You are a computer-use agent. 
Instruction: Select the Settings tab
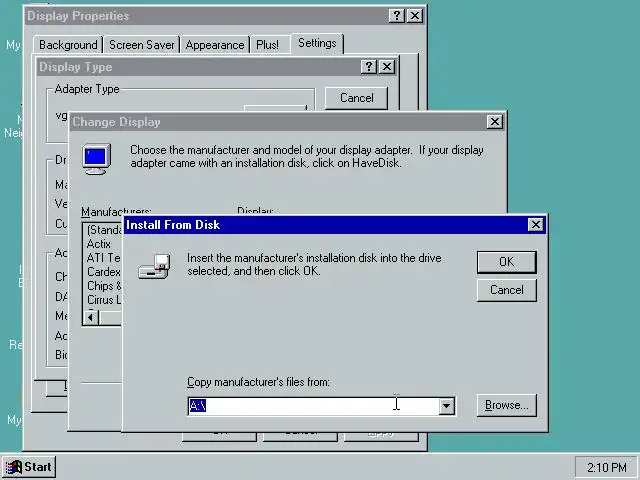pos(317,43)
